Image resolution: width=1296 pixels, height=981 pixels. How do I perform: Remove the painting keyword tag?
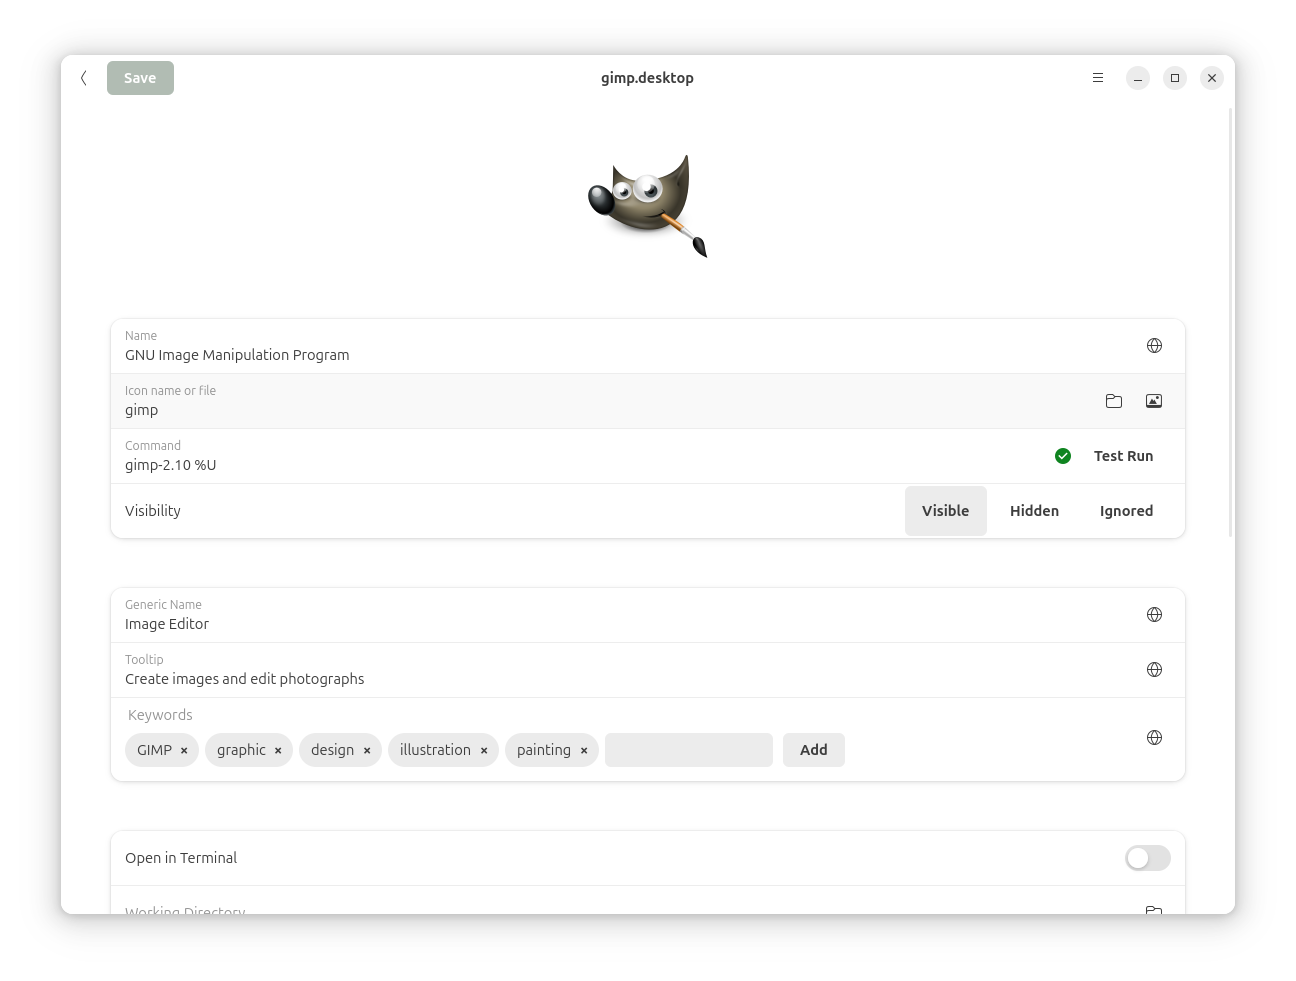click(584, 750)
